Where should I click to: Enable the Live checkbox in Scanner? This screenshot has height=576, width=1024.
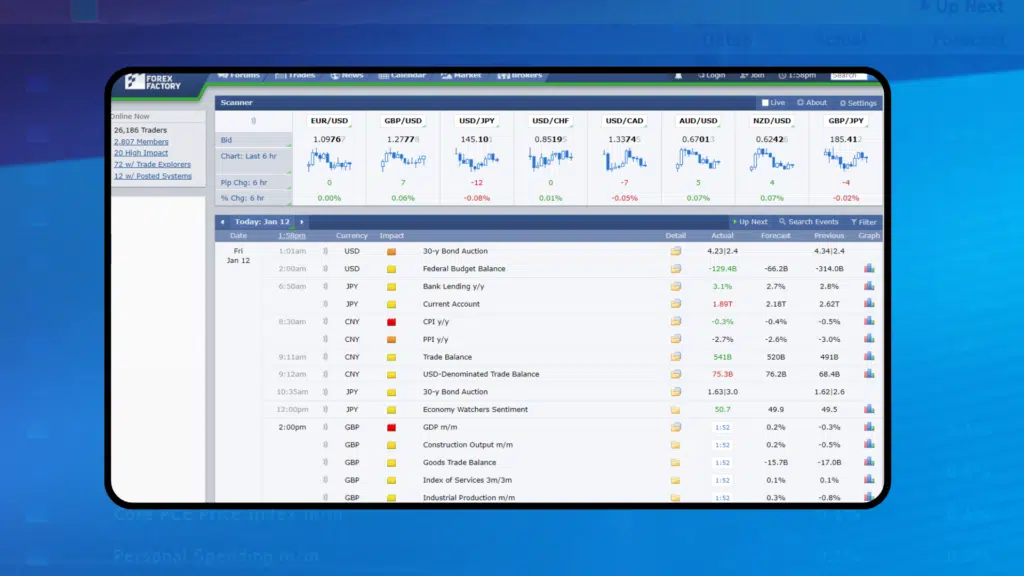[766, 103]
